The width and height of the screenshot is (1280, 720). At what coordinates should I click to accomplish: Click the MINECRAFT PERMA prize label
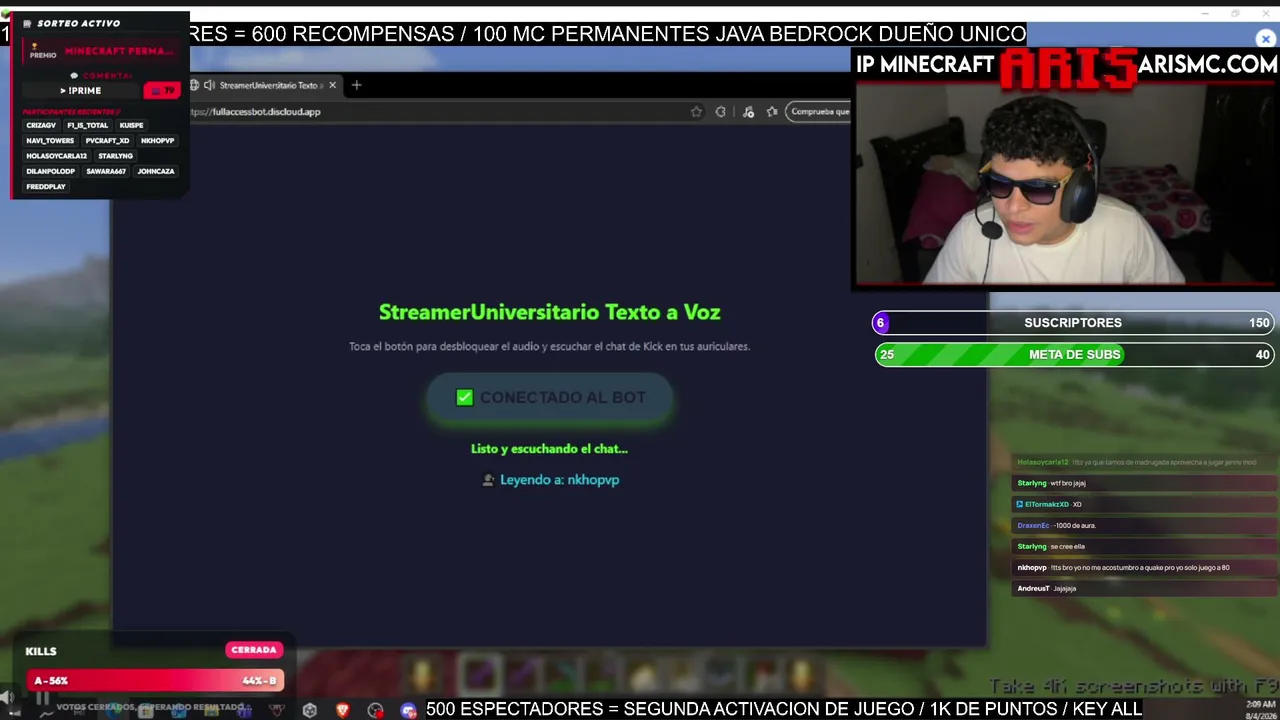pos(119,51)
